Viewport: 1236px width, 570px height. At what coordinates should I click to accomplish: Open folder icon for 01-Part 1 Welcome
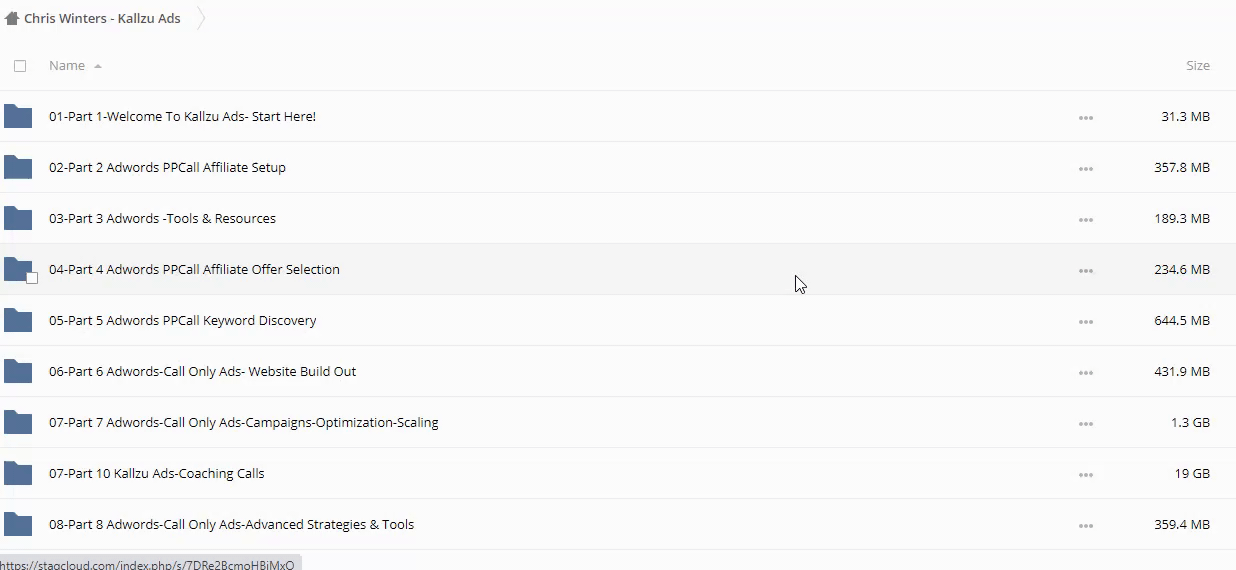point(18,117)
